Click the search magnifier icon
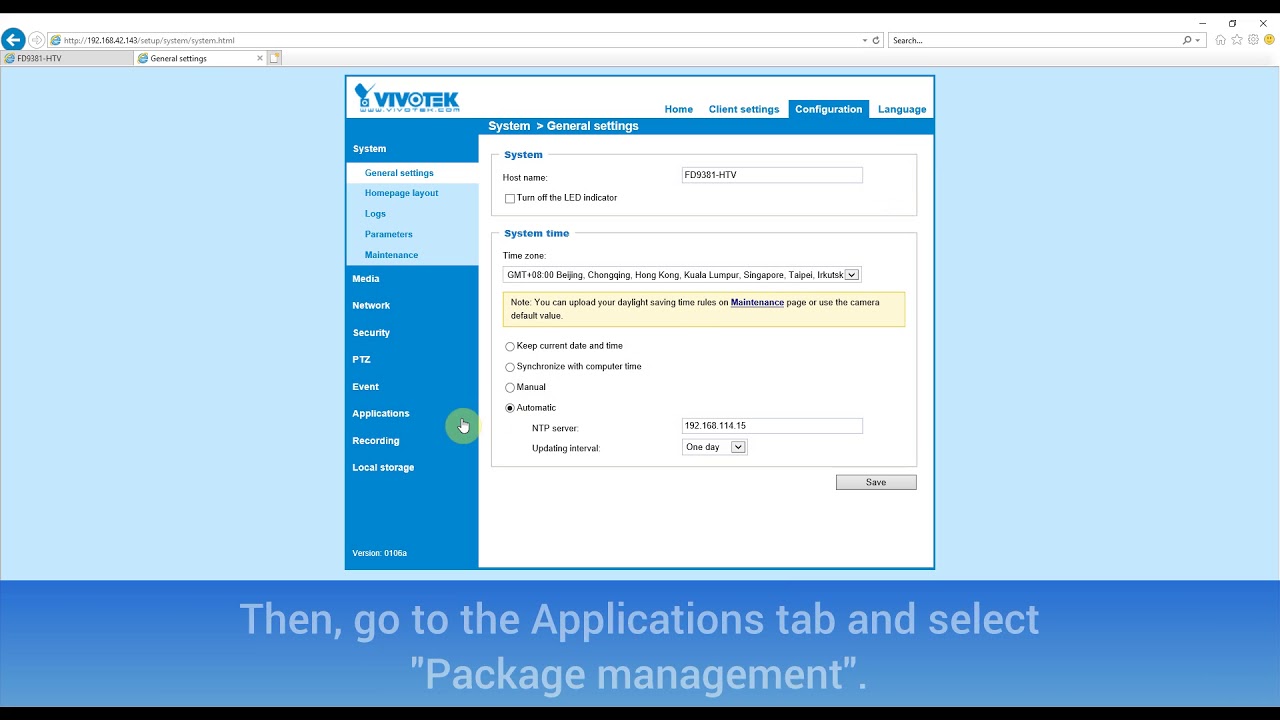Image resolution: width=1280 pixels, height=720 pixels. coord(1187,41)
